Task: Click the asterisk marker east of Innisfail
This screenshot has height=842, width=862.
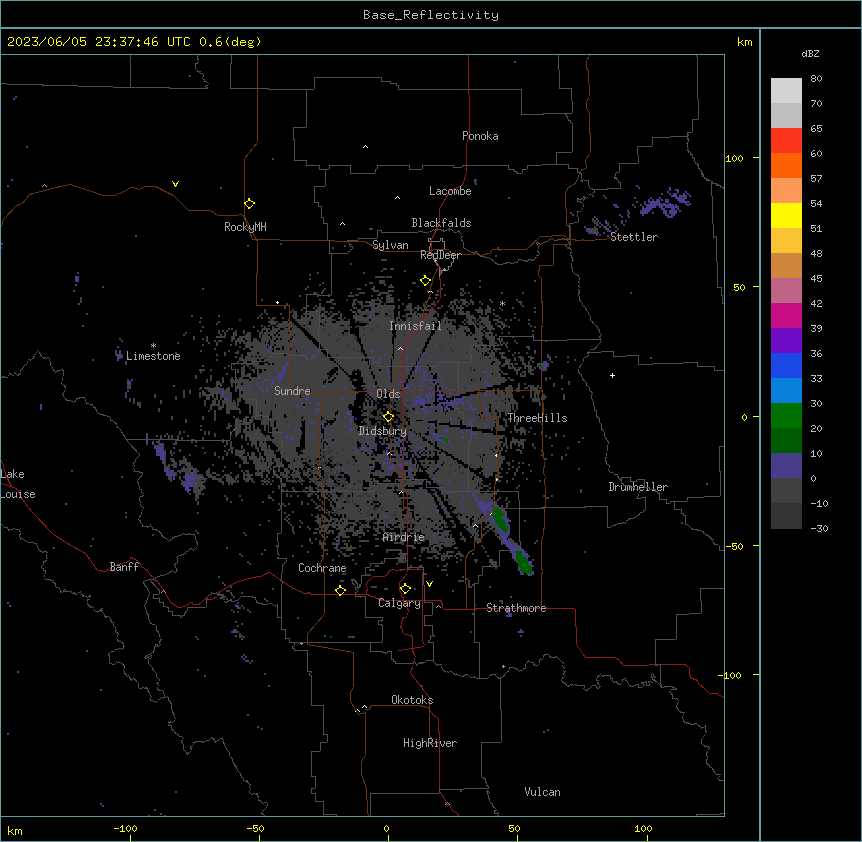Action: click(x=502, y=303)
